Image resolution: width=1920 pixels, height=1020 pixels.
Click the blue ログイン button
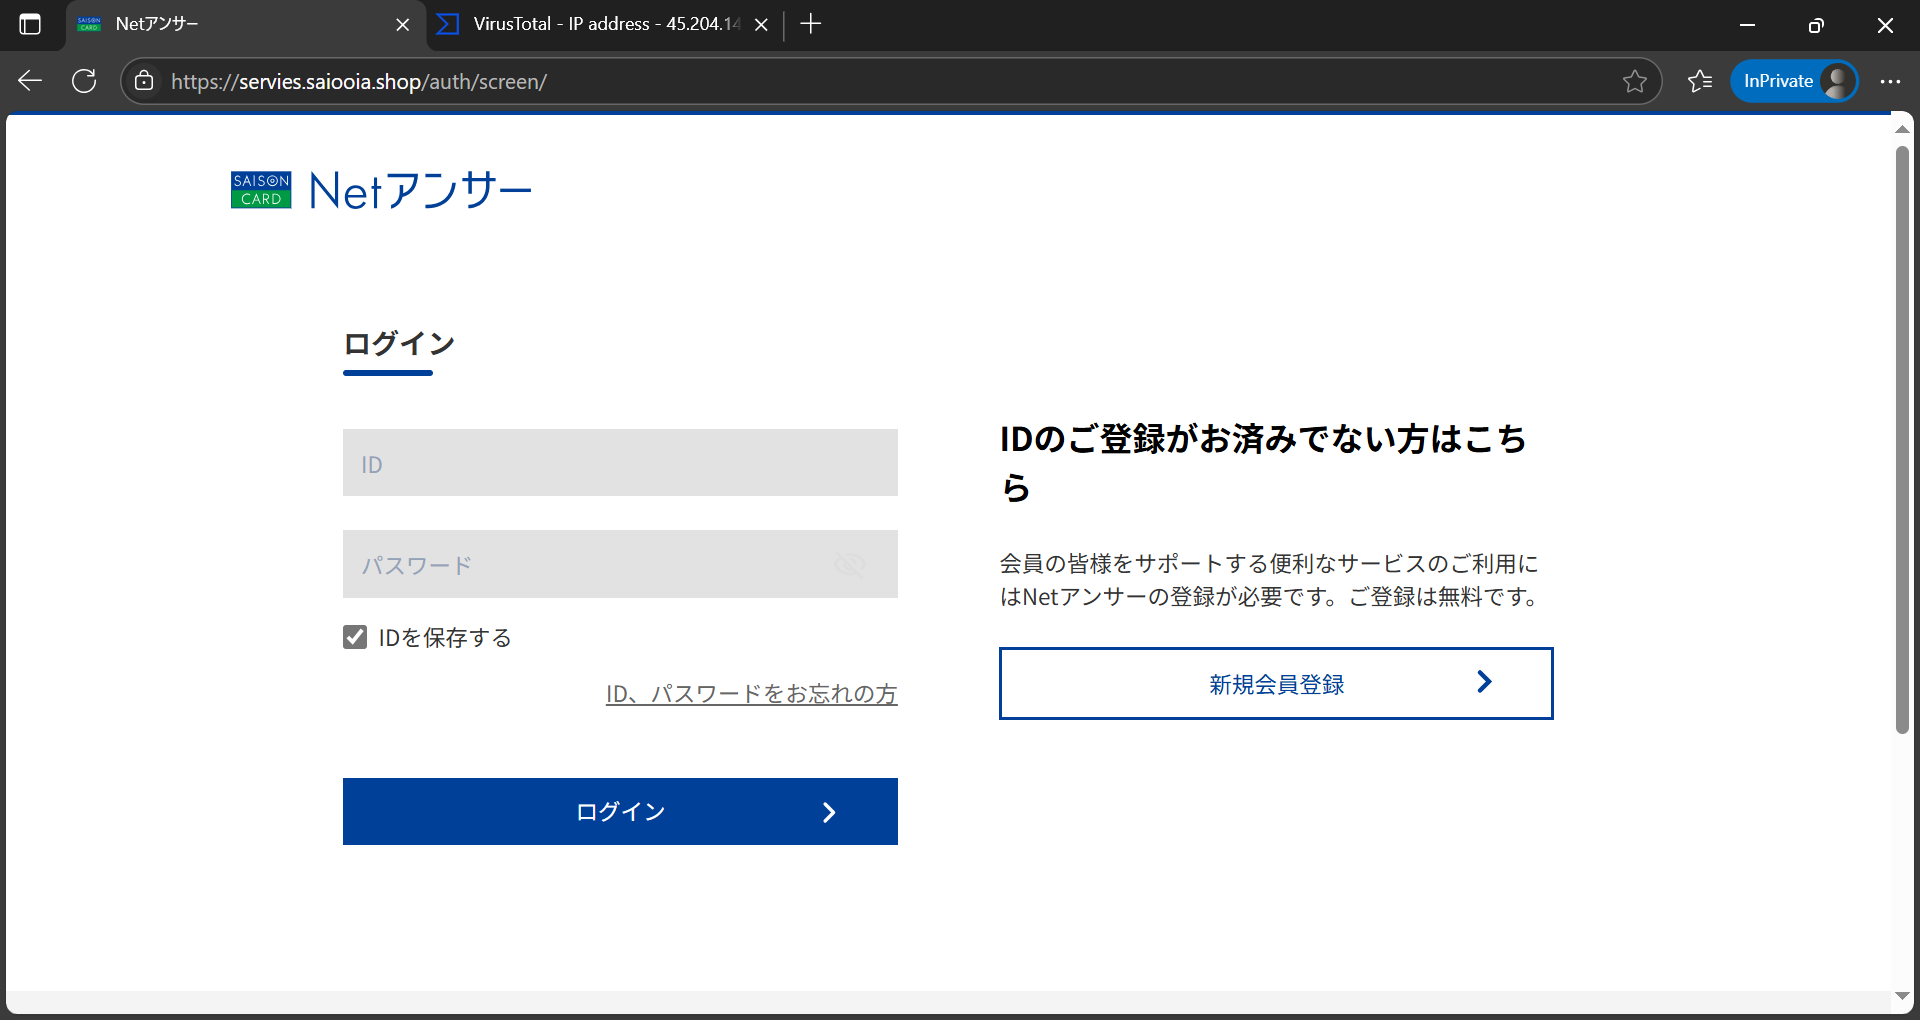(620, 811)
